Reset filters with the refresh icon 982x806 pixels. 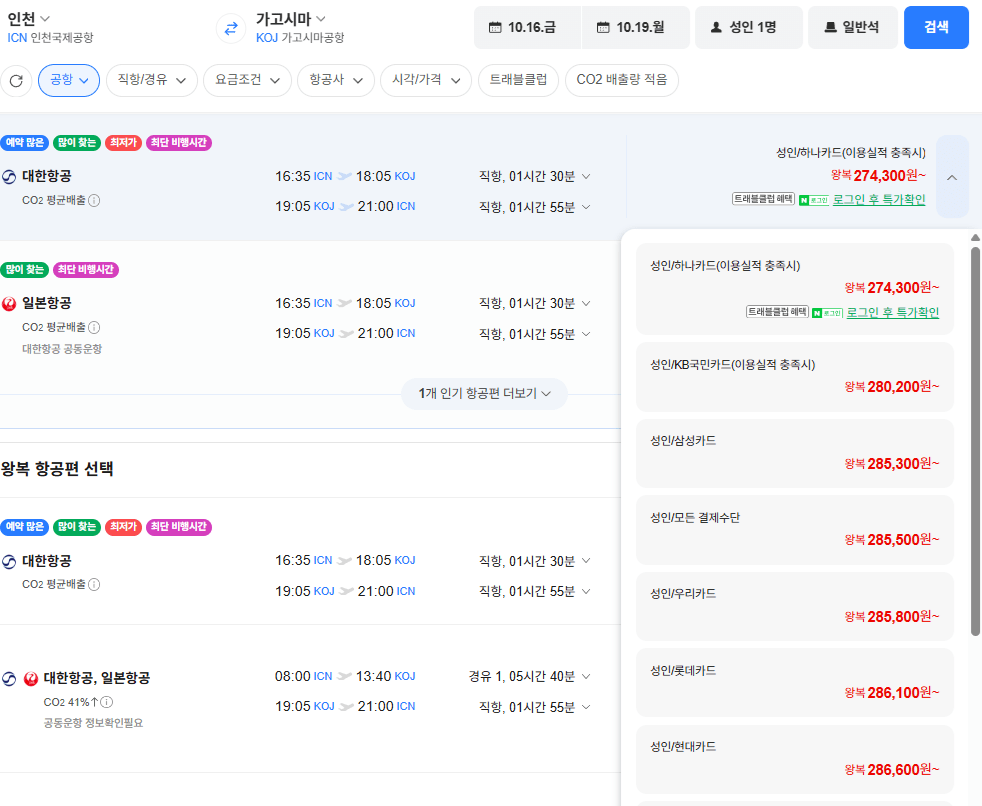16,81
